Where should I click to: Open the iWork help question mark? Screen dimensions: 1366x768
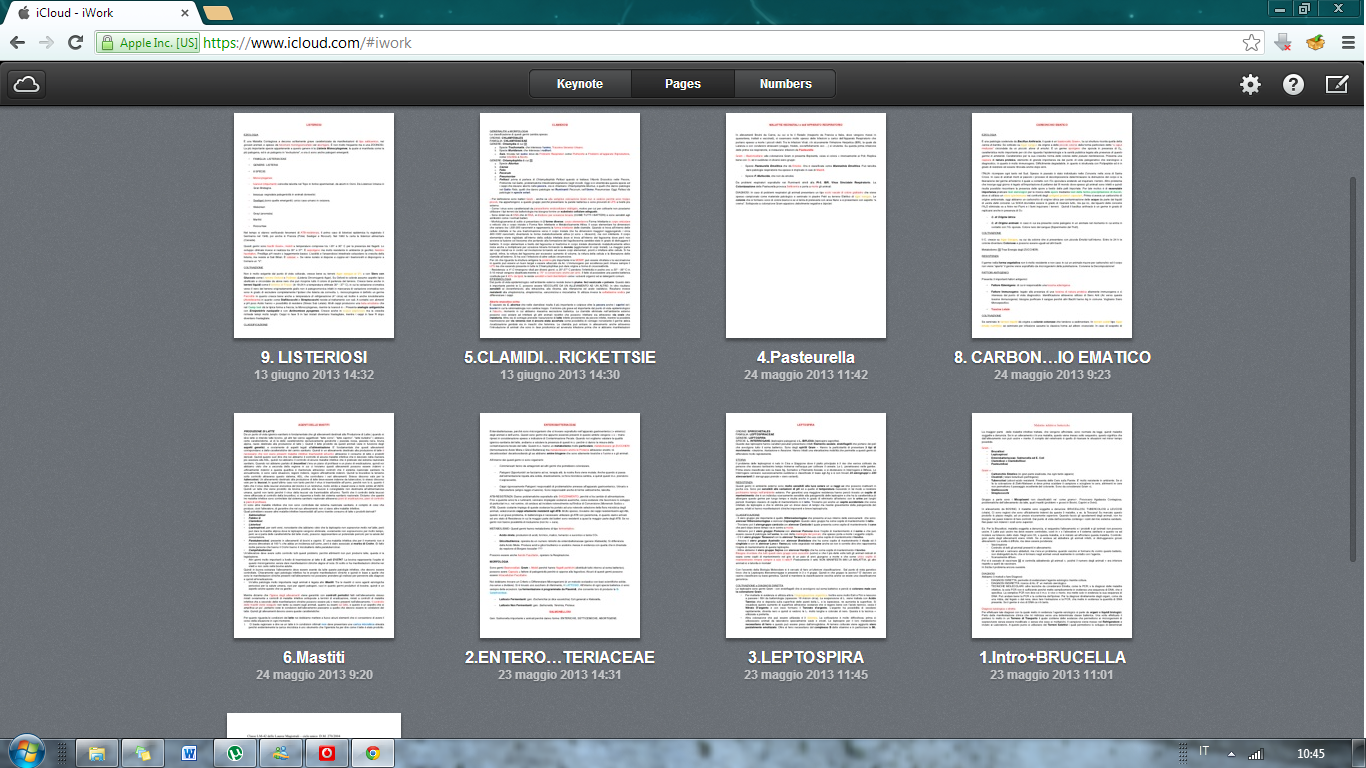[1294, 84]
